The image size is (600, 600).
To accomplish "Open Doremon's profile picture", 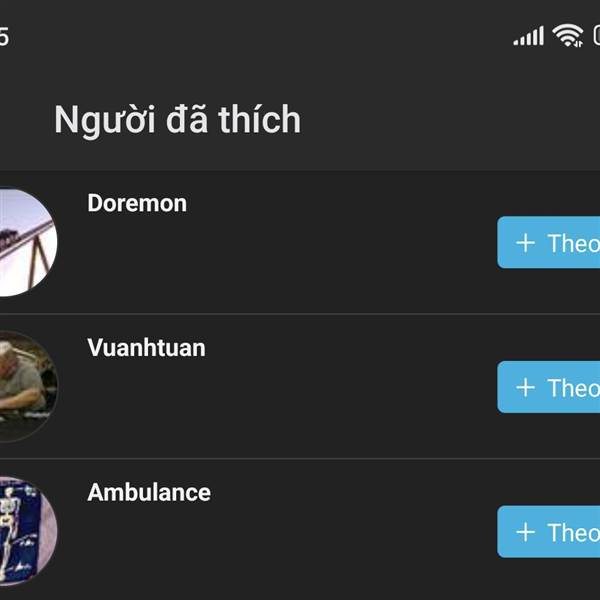I will (28, 242).
